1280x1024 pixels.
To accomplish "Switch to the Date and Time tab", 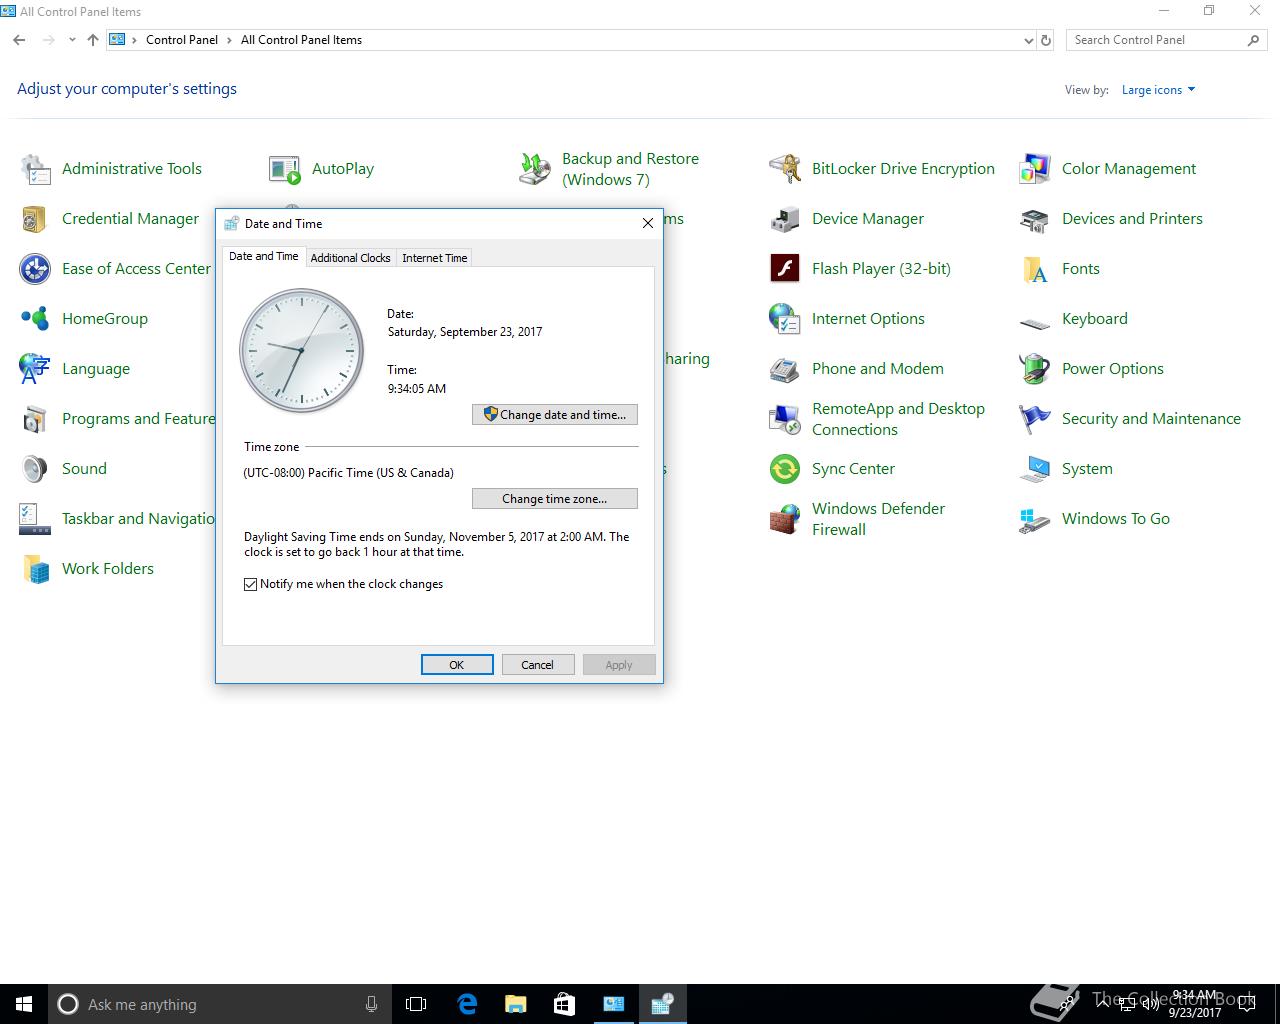I will [264, 256].
